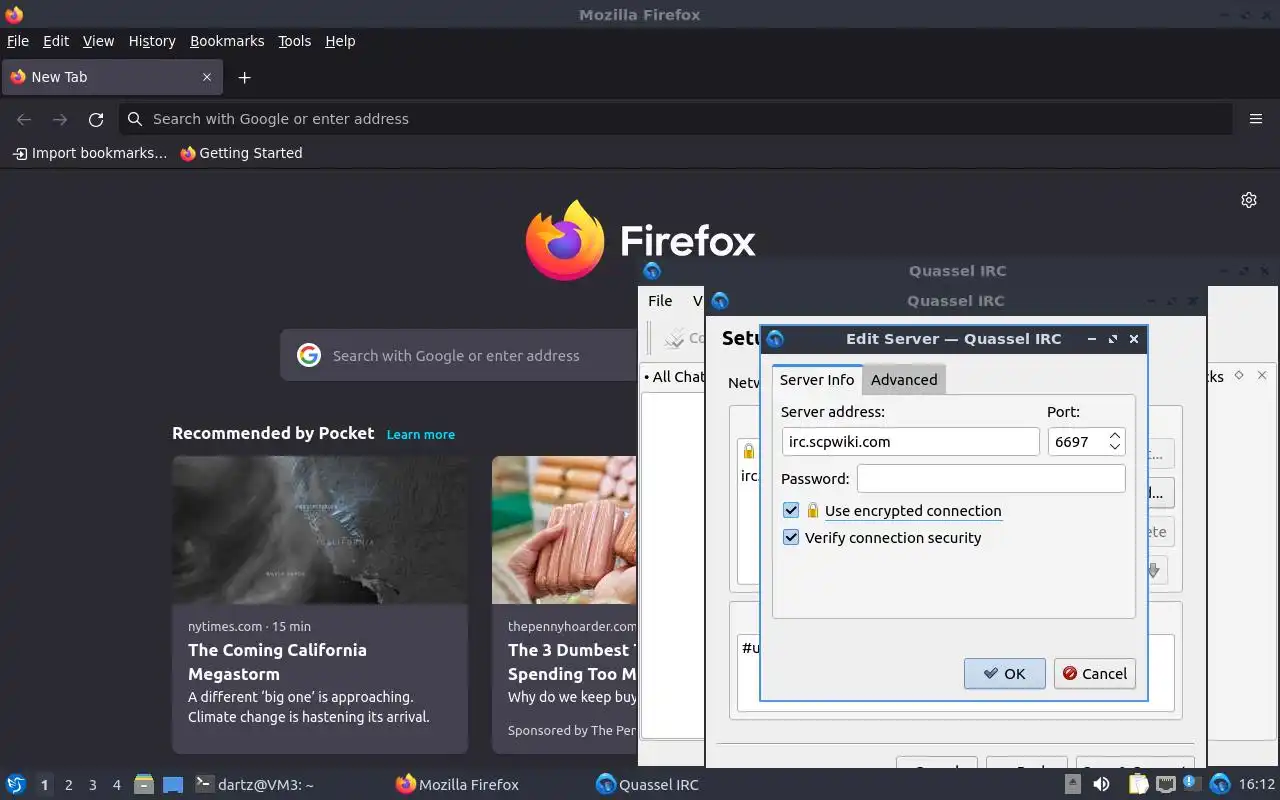Open the Firefox File menu

tap(18, 41)
